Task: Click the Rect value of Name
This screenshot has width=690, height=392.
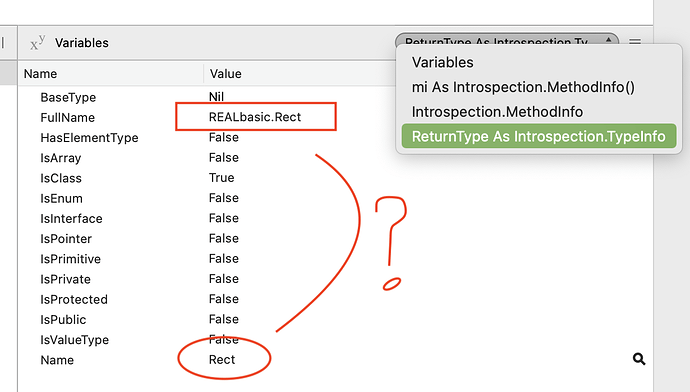Action: [x=222, y=359]
